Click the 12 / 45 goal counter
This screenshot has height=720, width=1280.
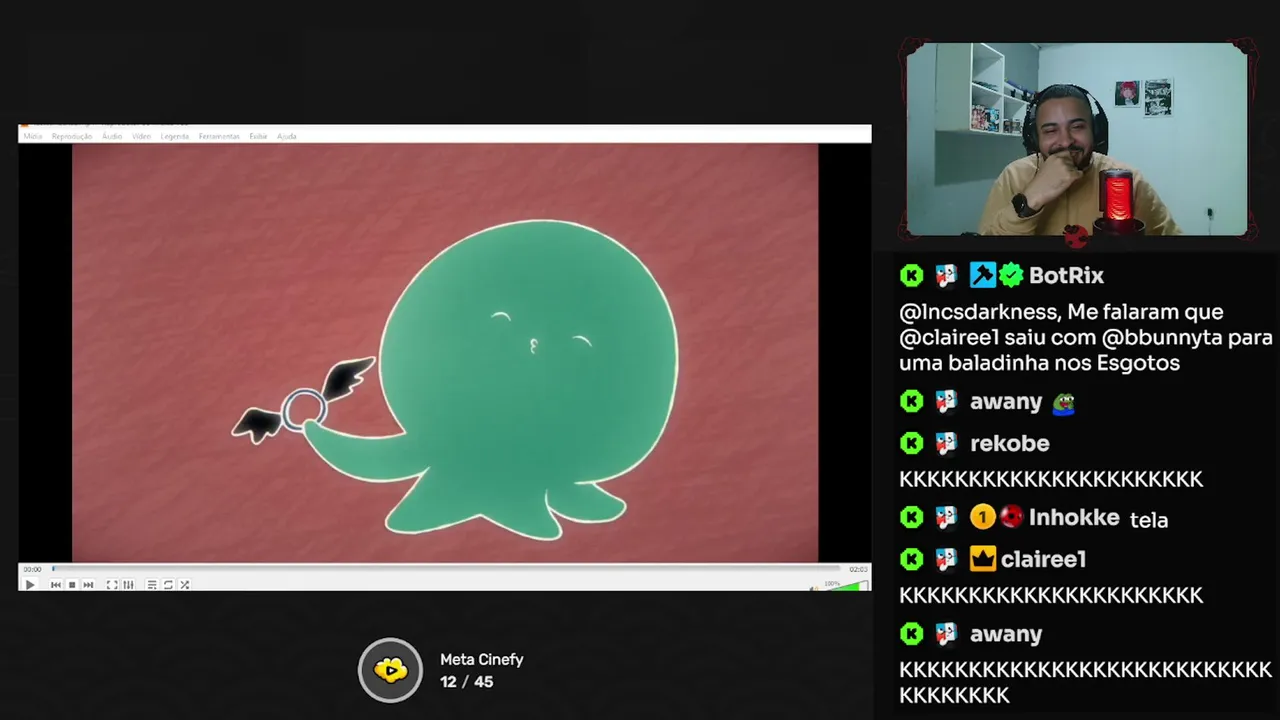466,682
